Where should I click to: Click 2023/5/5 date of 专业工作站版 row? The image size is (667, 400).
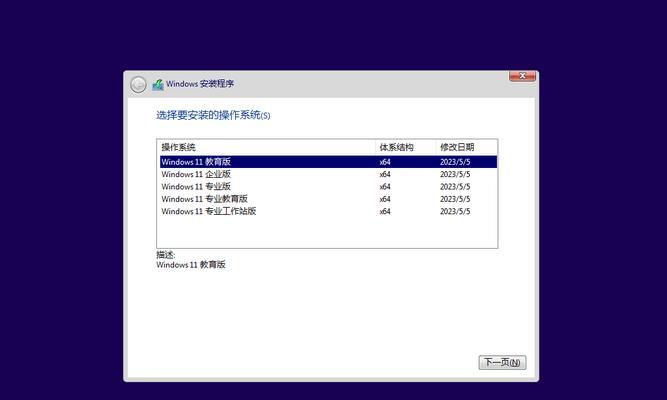click(455, 211)
